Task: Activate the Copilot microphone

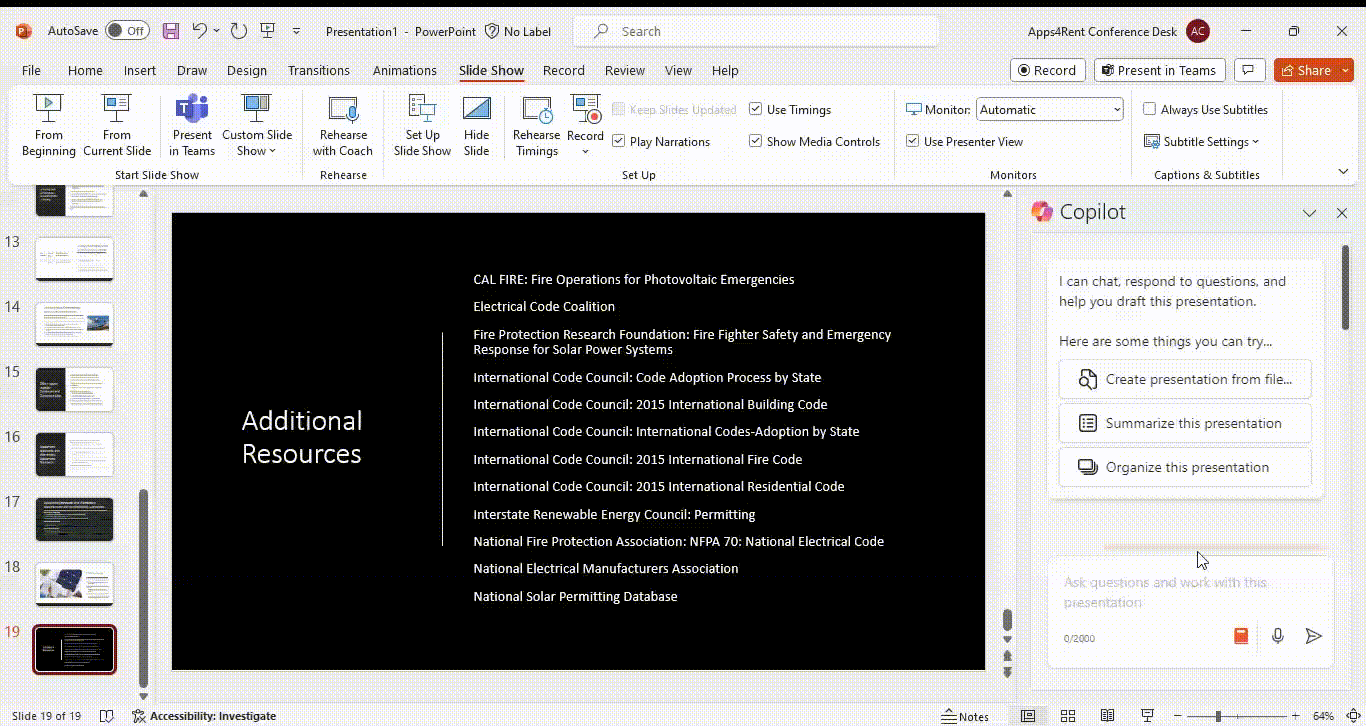Action: click(x=1277, y=636)
